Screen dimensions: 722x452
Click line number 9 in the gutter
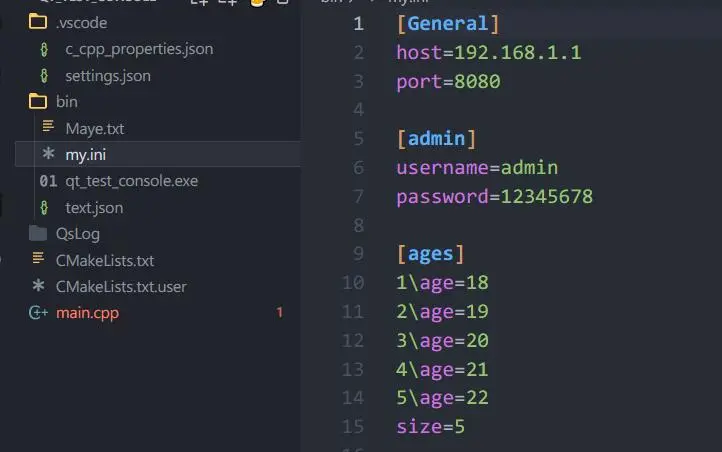tap(358, 254)
